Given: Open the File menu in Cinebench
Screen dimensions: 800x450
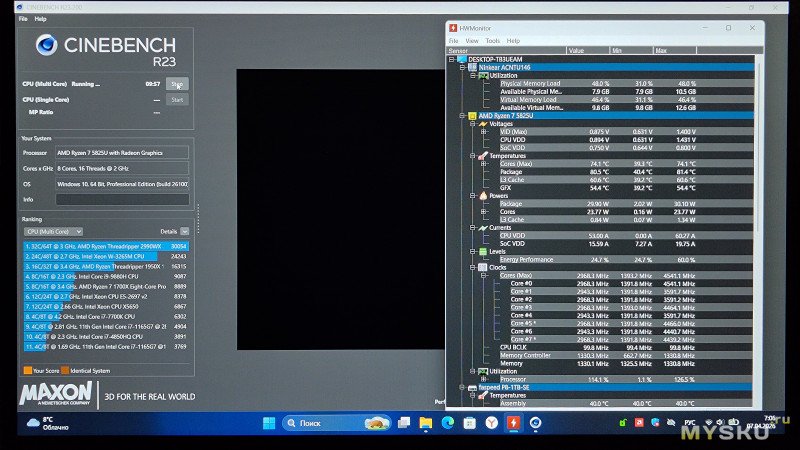Looking at the screenshot, I should (x=22, y=19).
